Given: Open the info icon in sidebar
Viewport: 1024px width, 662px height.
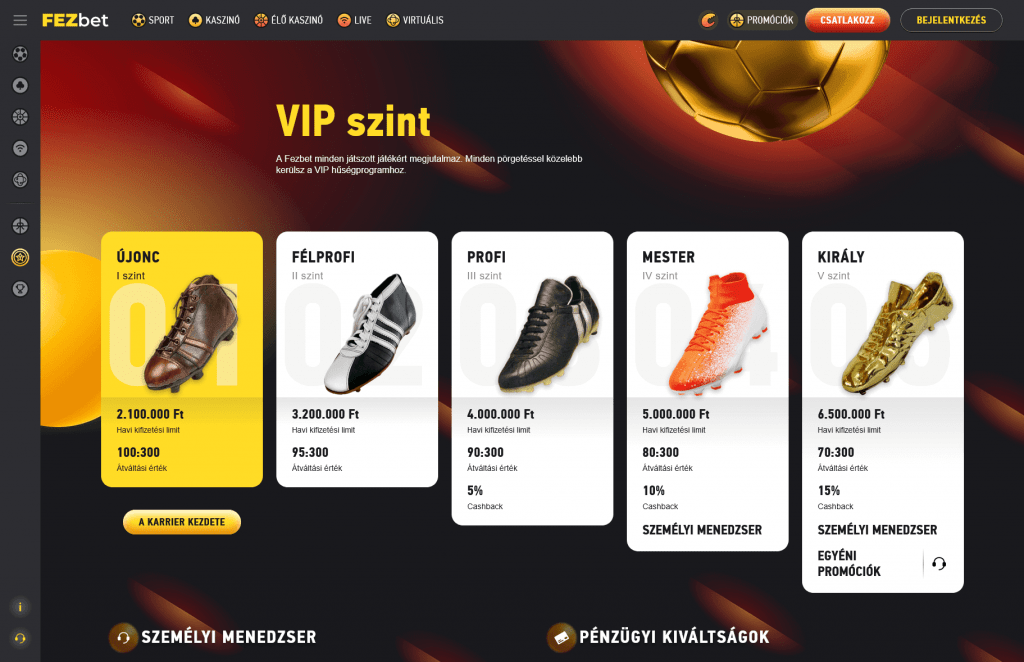Looking at the screenshot, I should tap(20, 607).
